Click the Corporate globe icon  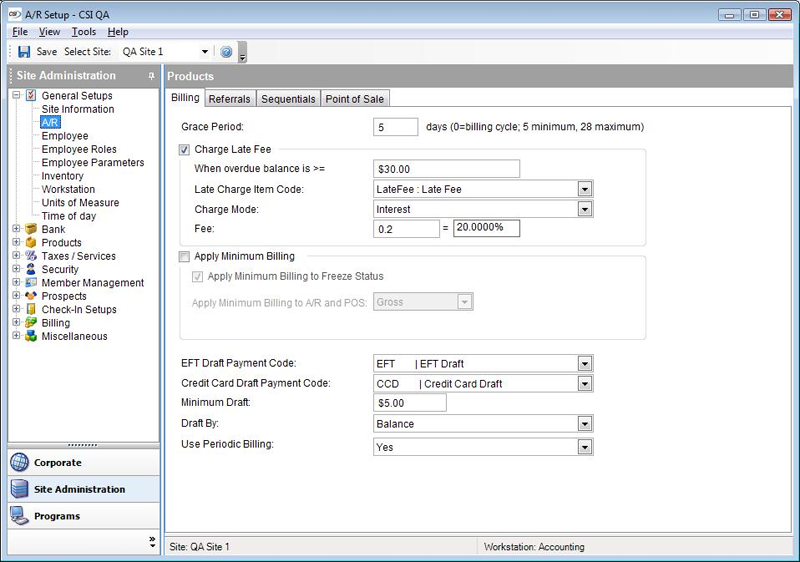click(20, 462)
